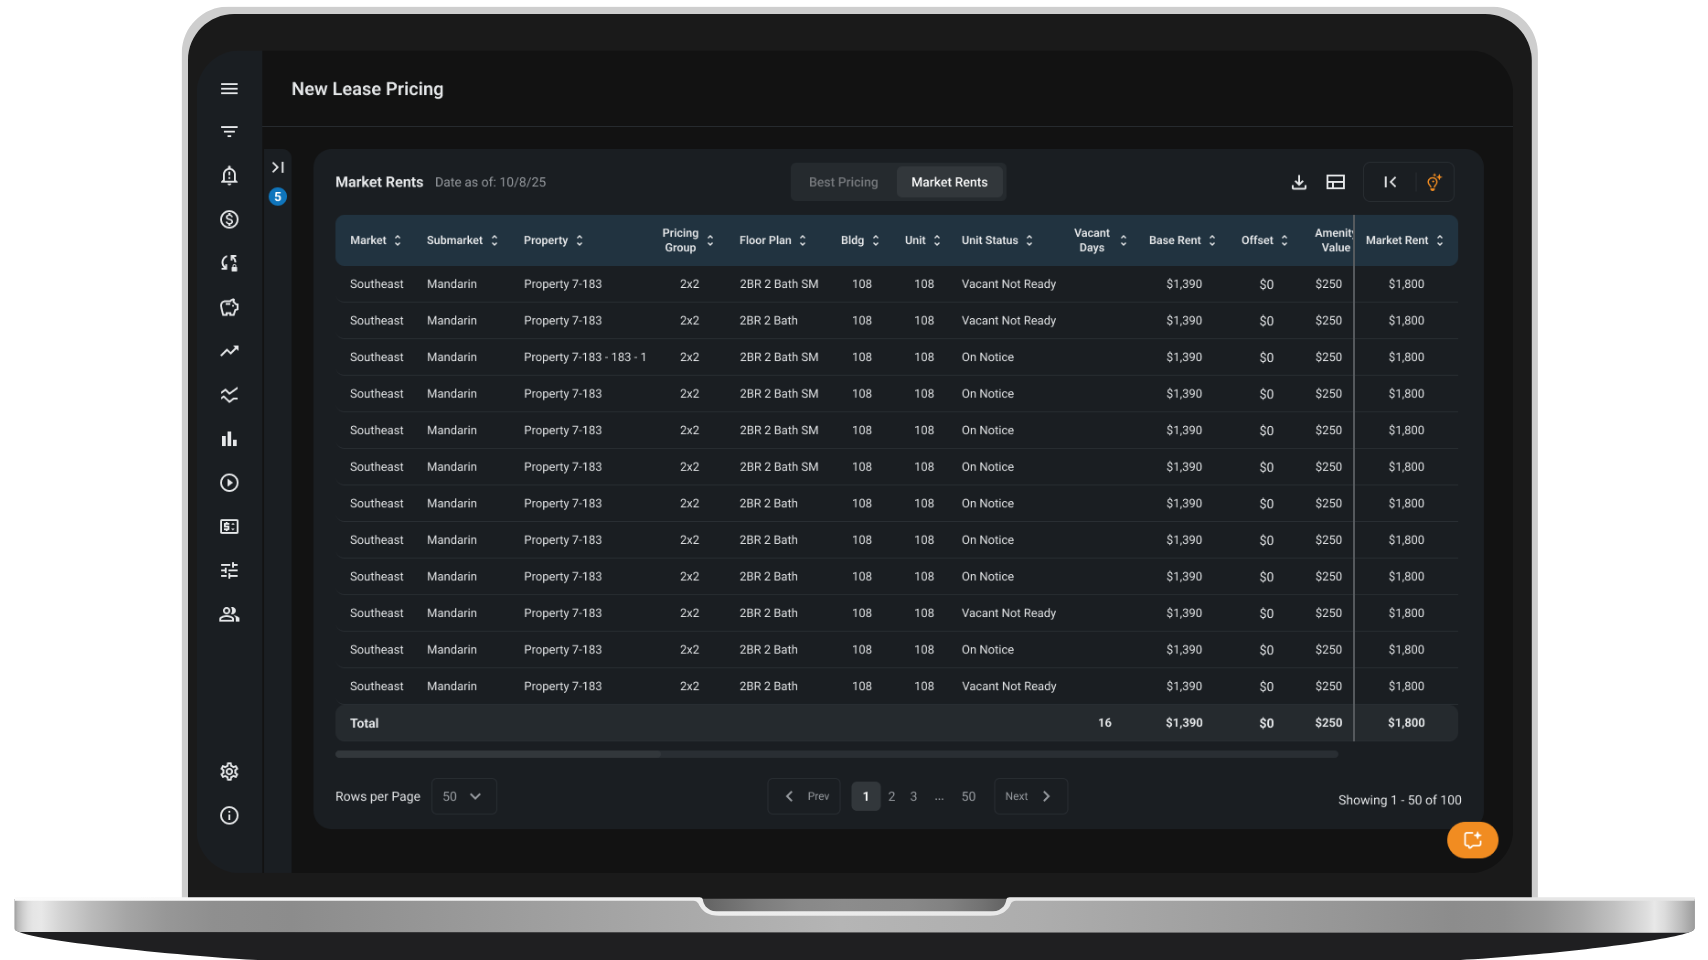Image resolution: width=1708 pixels, height=960 pixels.
Task: Check the notifications bell with 5 alerts
Action: click(x=229, y=175)
